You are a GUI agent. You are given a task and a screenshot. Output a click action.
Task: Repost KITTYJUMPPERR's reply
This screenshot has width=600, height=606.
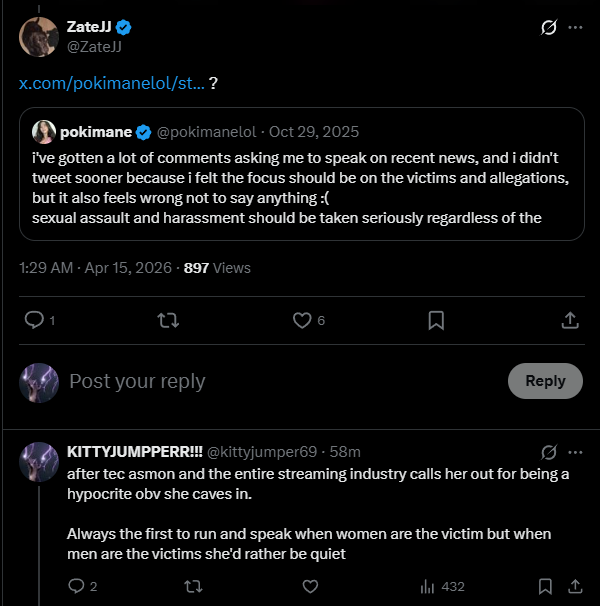point(193,586)
